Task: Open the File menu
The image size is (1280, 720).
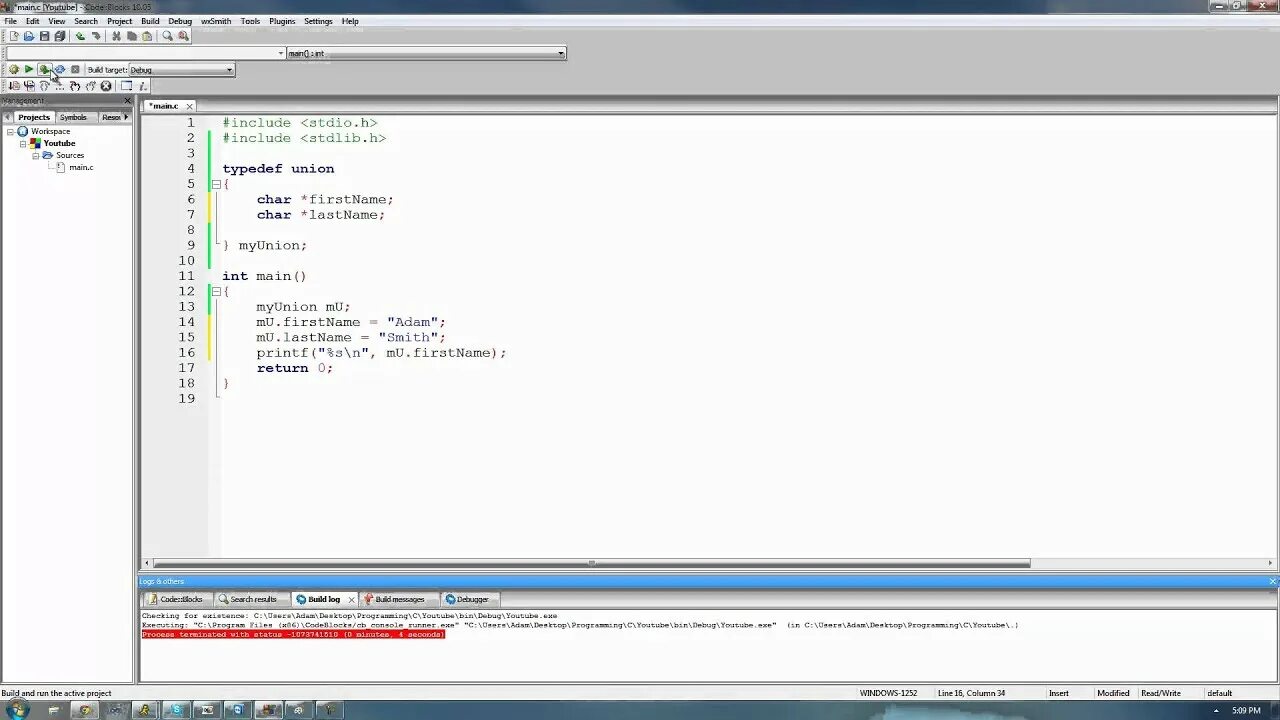Action: tap(10, 21)
